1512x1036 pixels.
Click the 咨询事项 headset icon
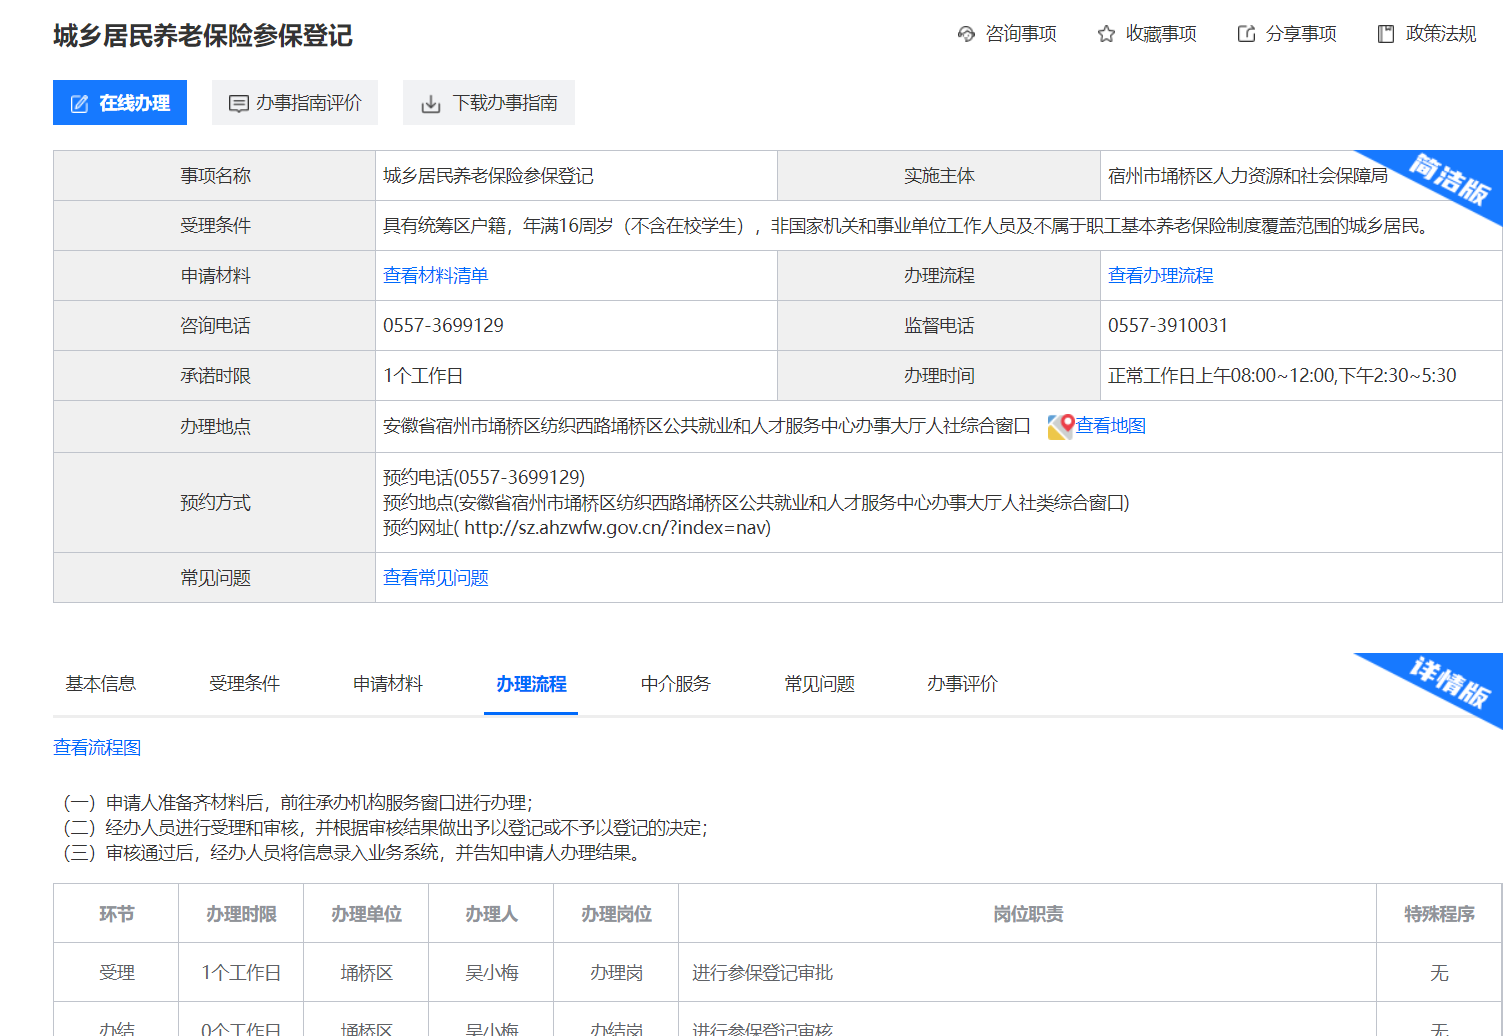tap(966, 34)
